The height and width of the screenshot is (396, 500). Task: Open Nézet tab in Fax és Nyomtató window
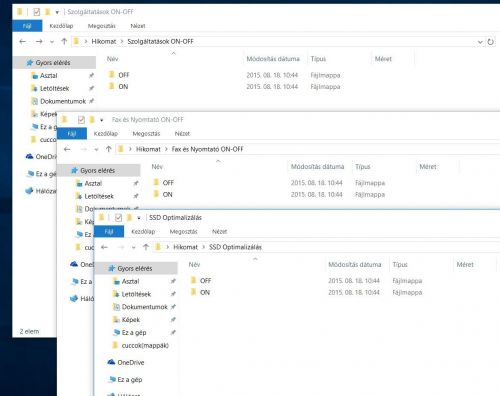(182, 134)
